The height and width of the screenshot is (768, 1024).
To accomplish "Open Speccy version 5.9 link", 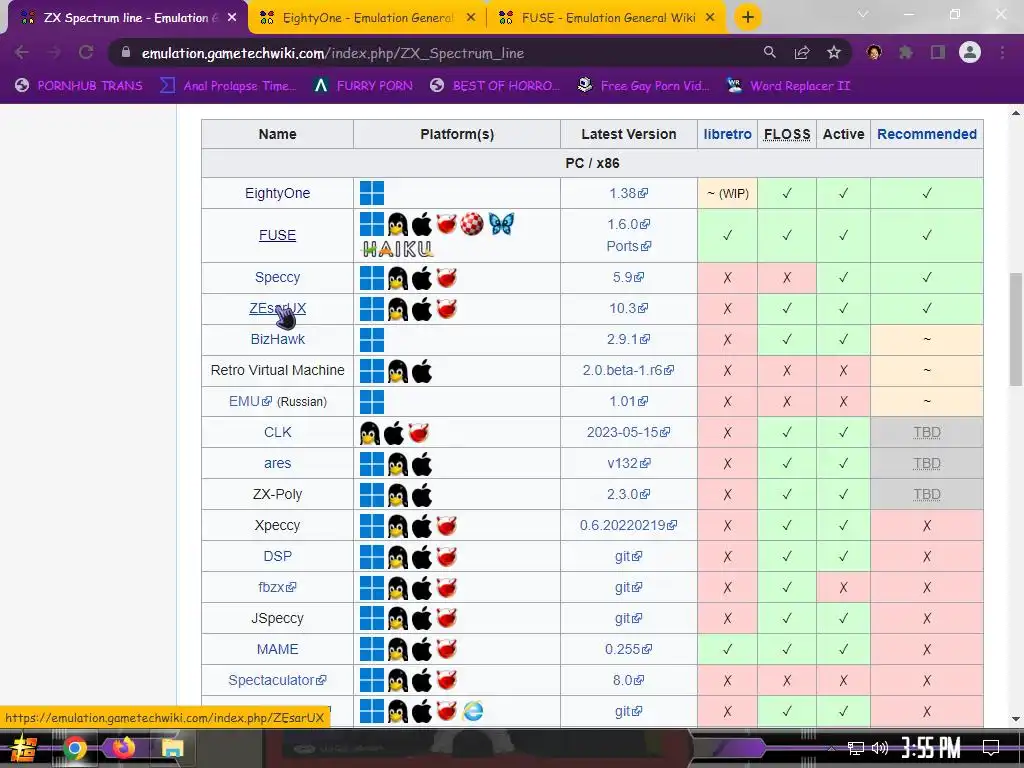I will [x=628, y=277].
